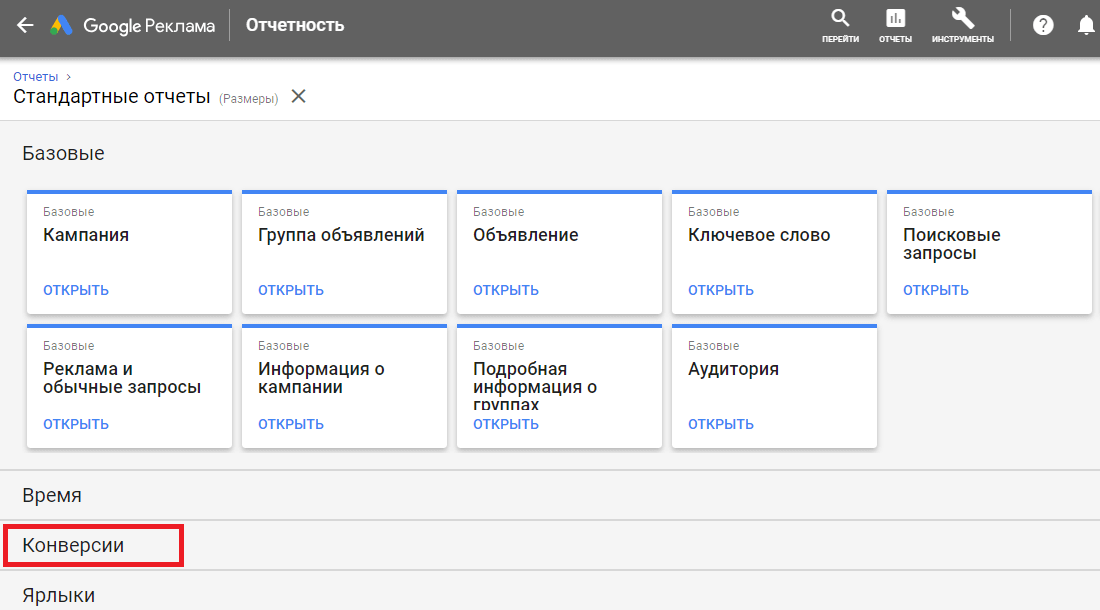Follow the Отчеты breadcrumb link
Image resolution: width=1100 pixels, height=610 pixels.
click(35, 76)
